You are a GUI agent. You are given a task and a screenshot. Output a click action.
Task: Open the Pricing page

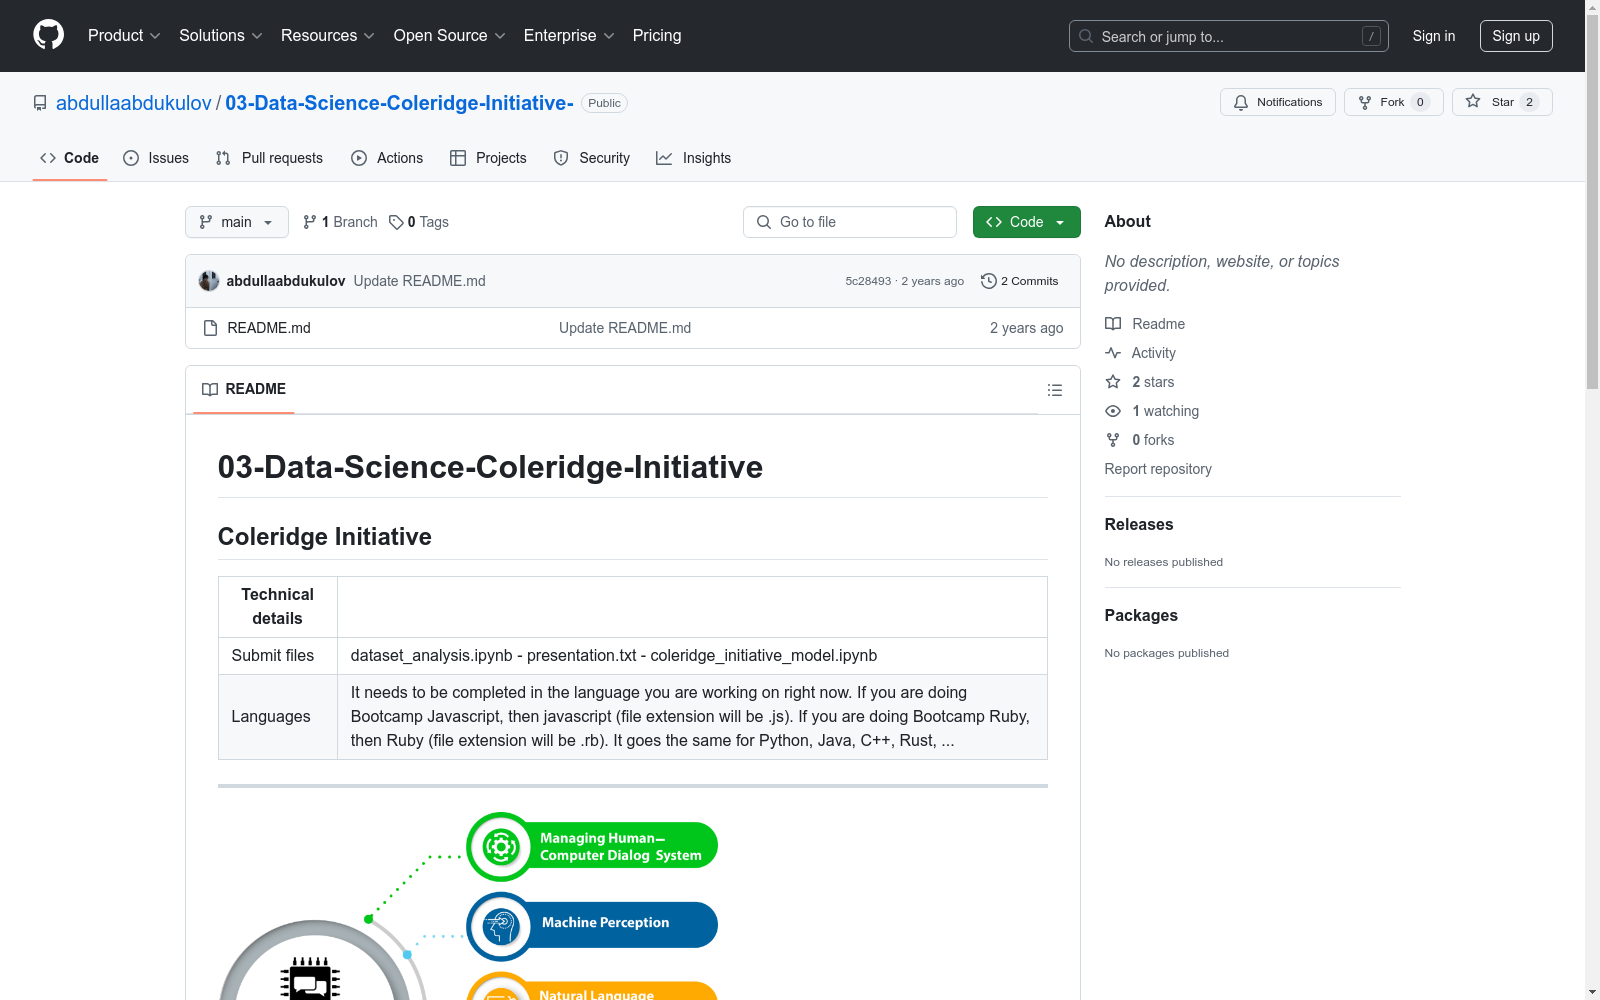pos(657,36)
